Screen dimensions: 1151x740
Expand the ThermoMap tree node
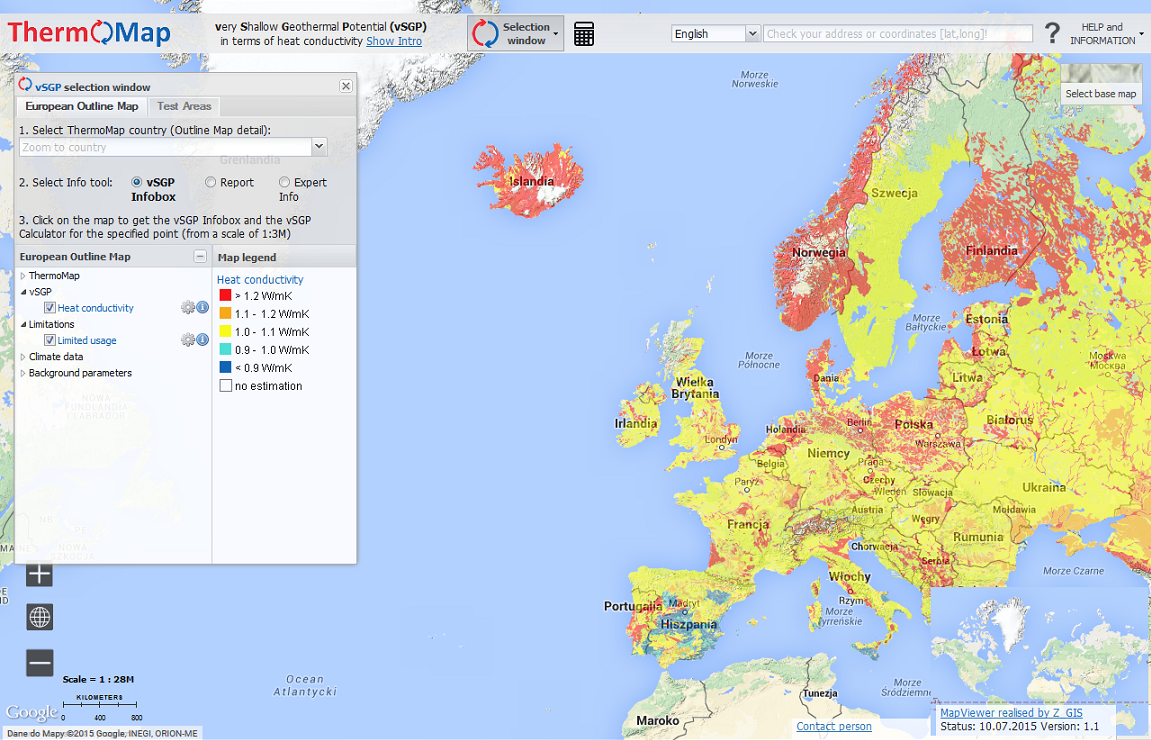[23, 276]
